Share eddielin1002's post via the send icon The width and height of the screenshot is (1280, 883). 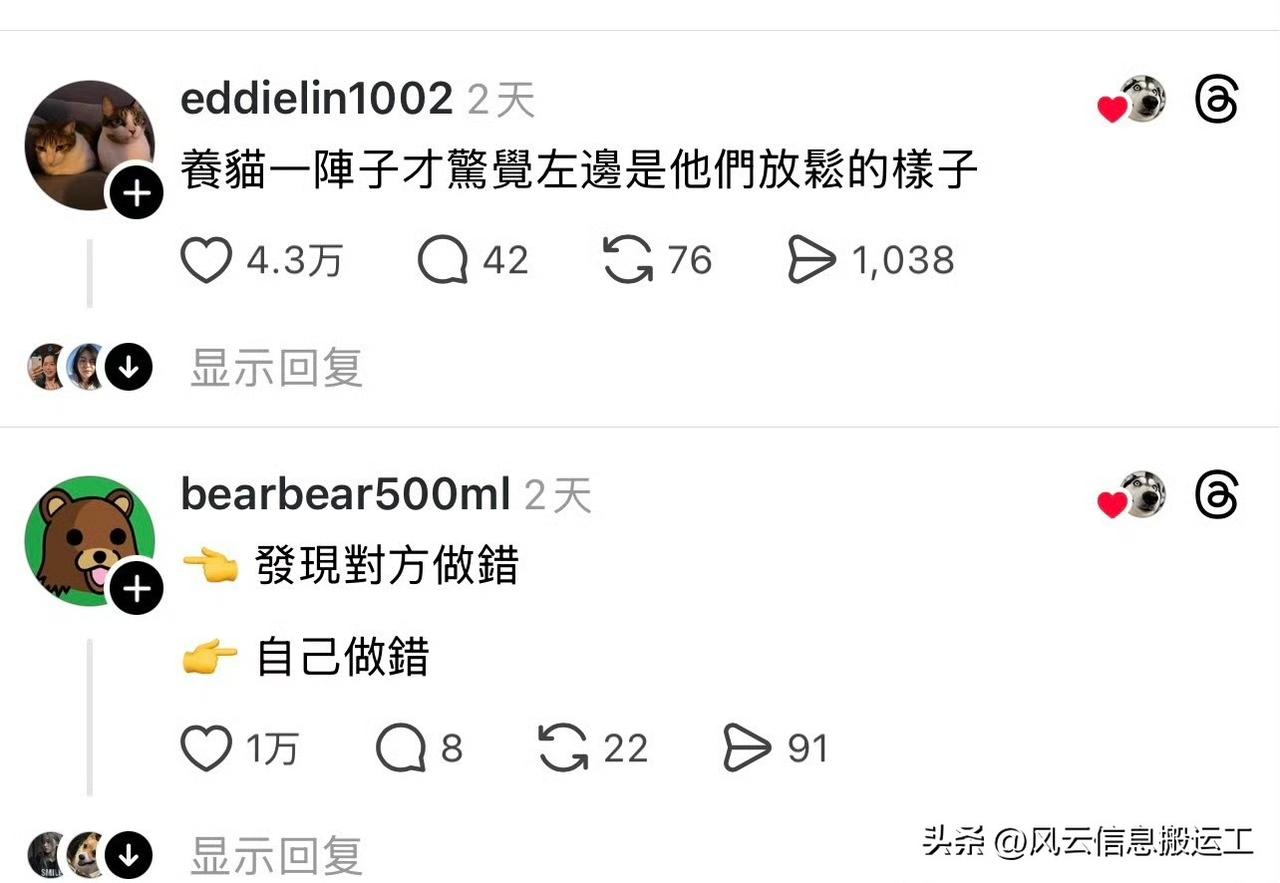pyautogui.click(x=811, y=260)
